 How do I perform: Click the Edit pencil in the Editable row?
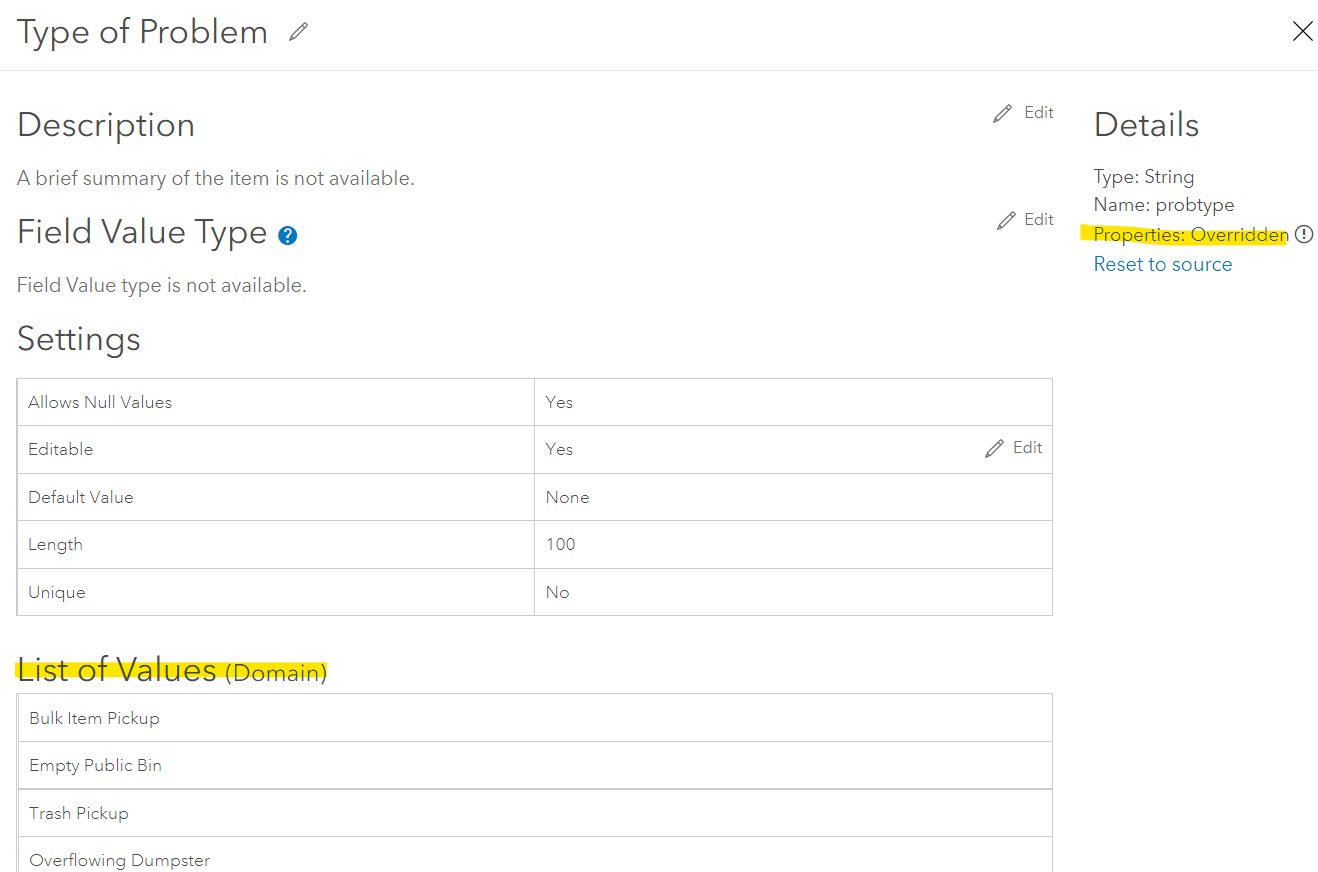(x=996, y=447)
